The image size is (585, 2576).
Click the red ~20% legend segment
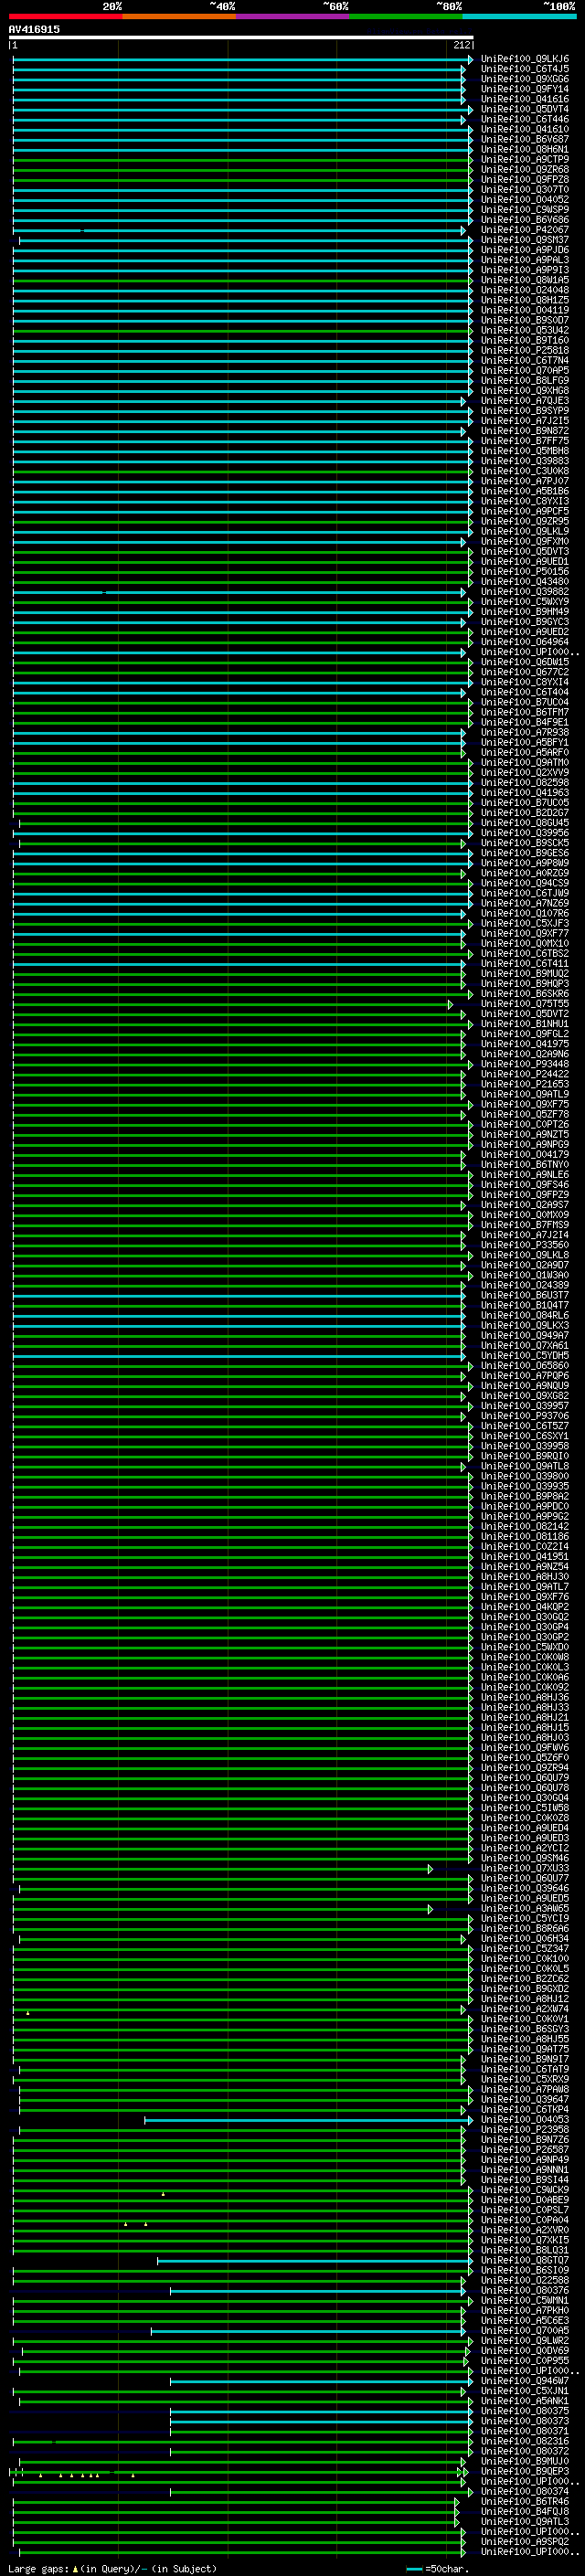[x=65, y=16]
